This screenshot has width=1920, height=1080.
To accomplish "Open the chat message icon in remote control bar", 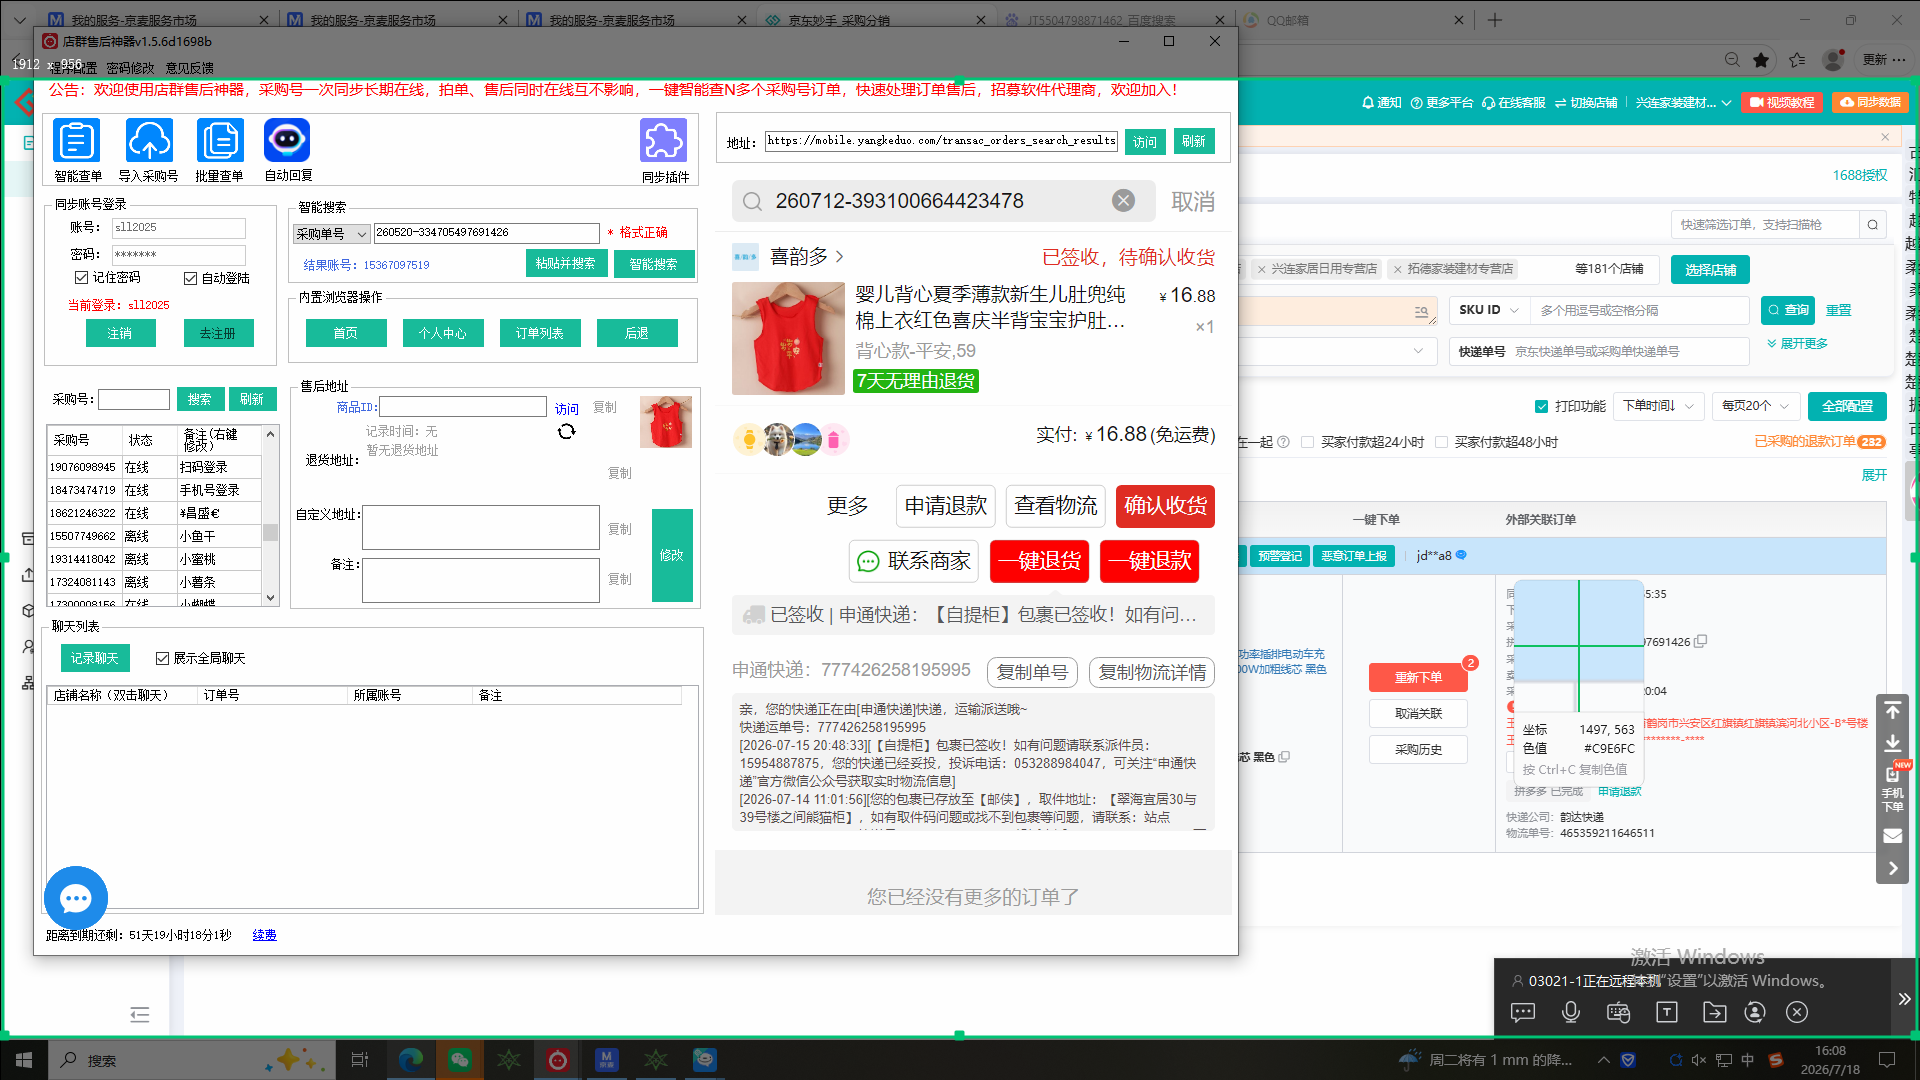I will tap(1523, 1013).
